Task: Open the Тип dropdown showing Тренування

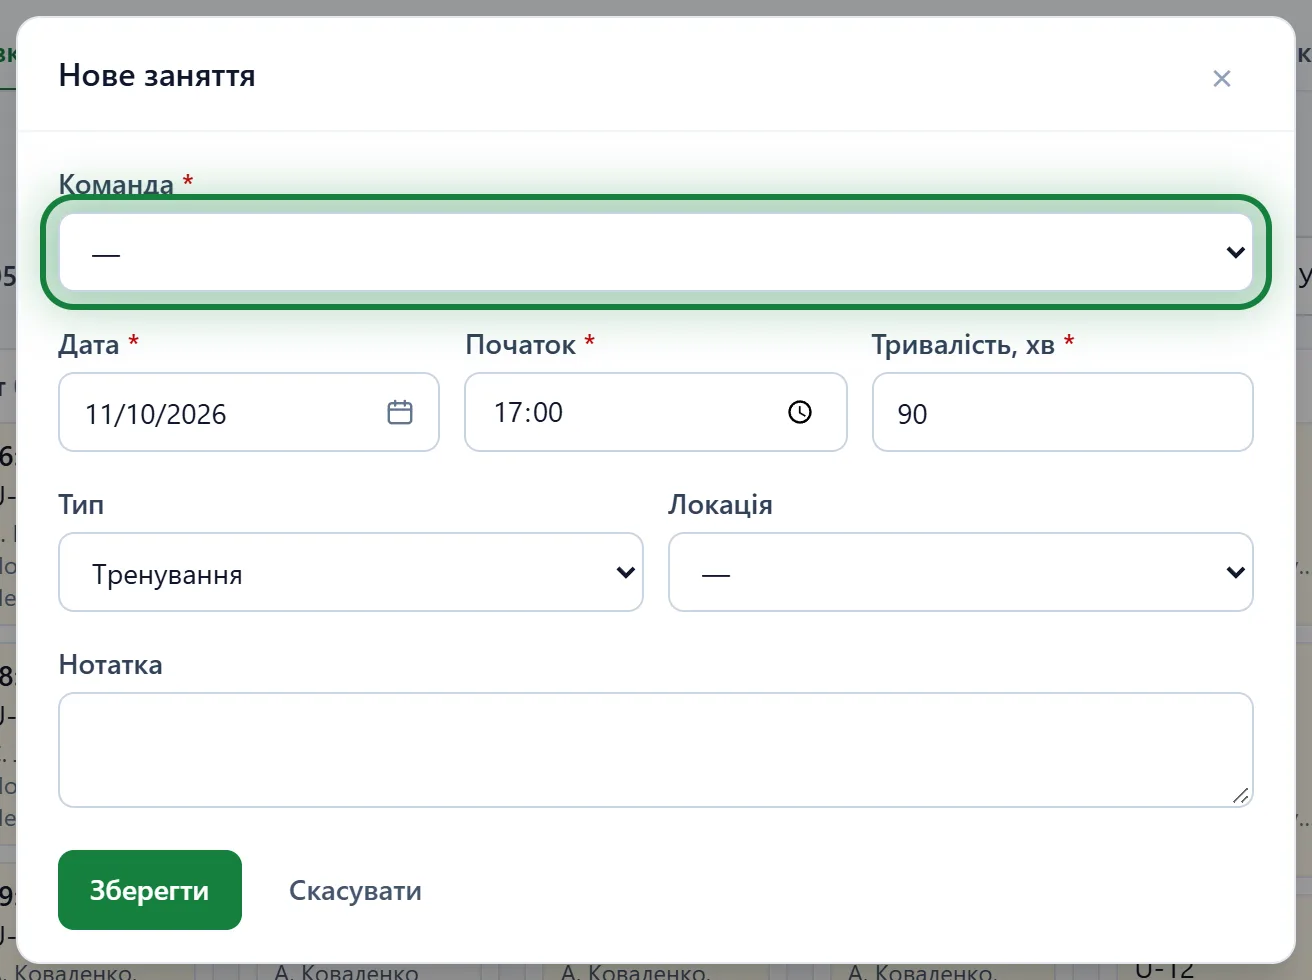Action: click(x=351, y=572)
